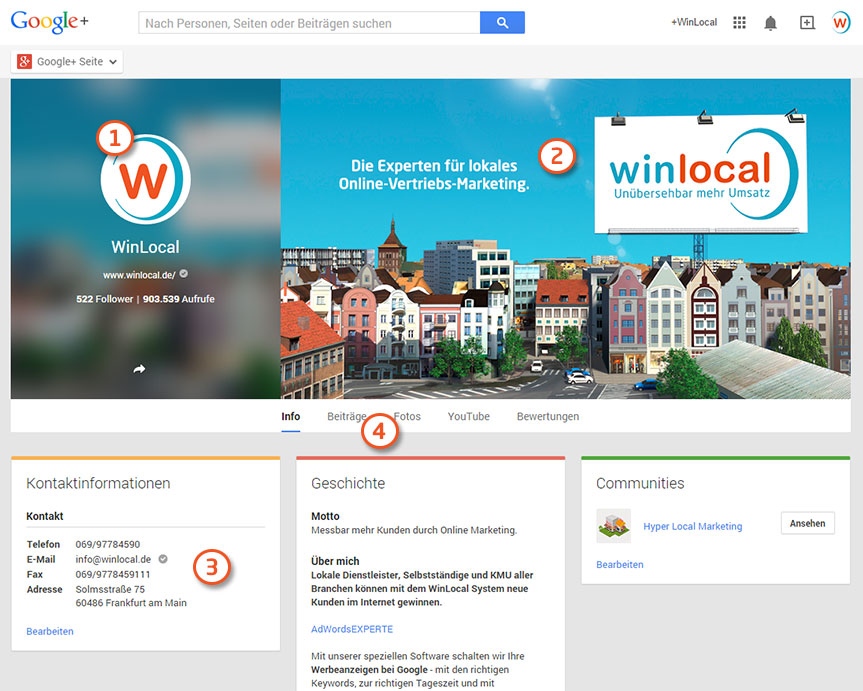Switch to the Beiträge tab
This screenshot has width=863, height=691.
click(347, 416)
